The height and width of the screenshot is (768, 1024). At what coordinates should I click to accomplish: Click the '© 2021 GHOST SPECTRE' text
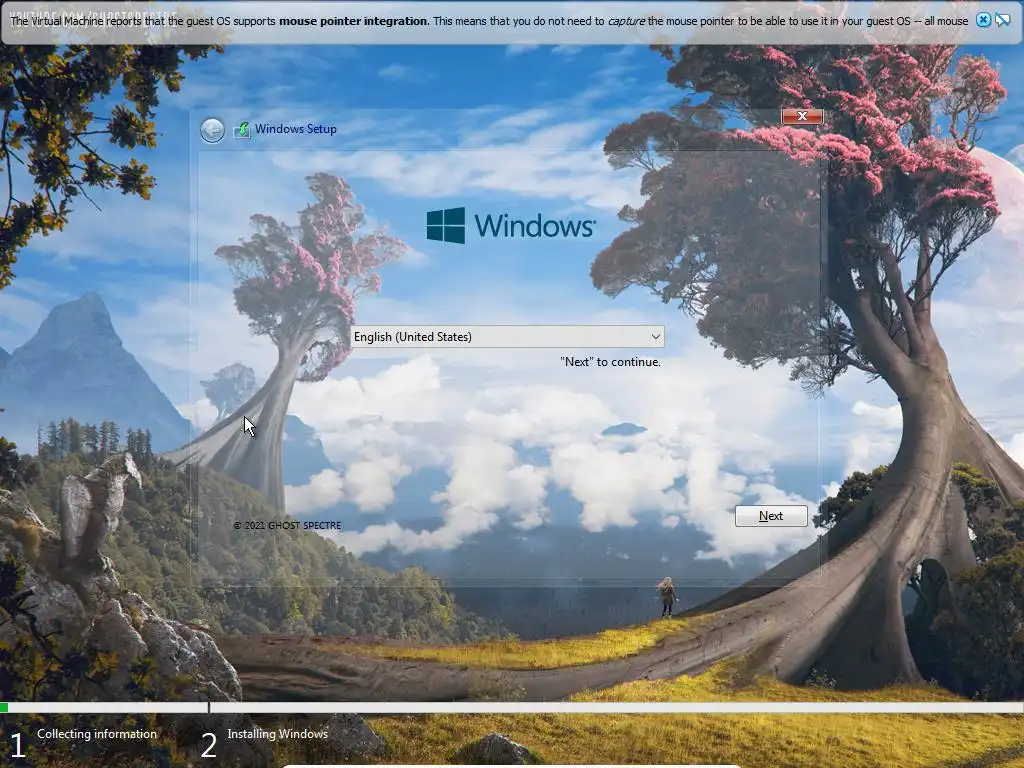[x=287, y=525]
